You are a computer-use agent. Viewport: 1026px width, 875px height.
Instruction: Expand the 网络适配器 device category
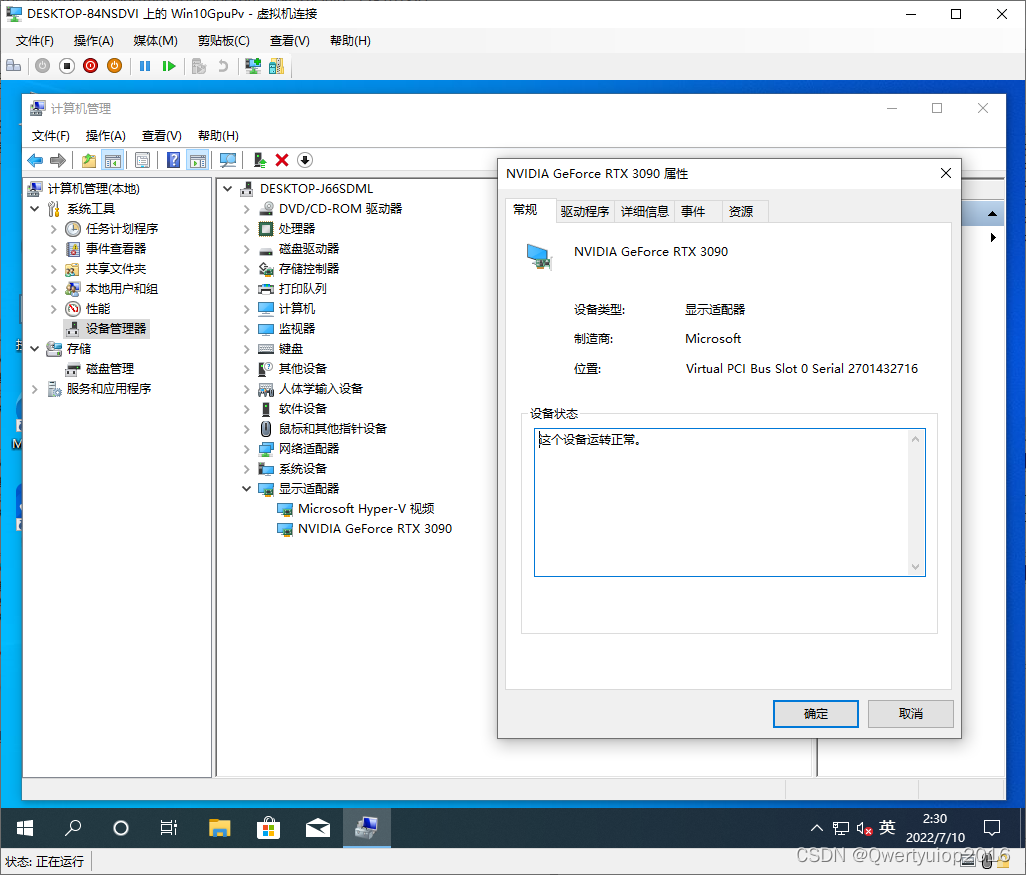(247, 449)
